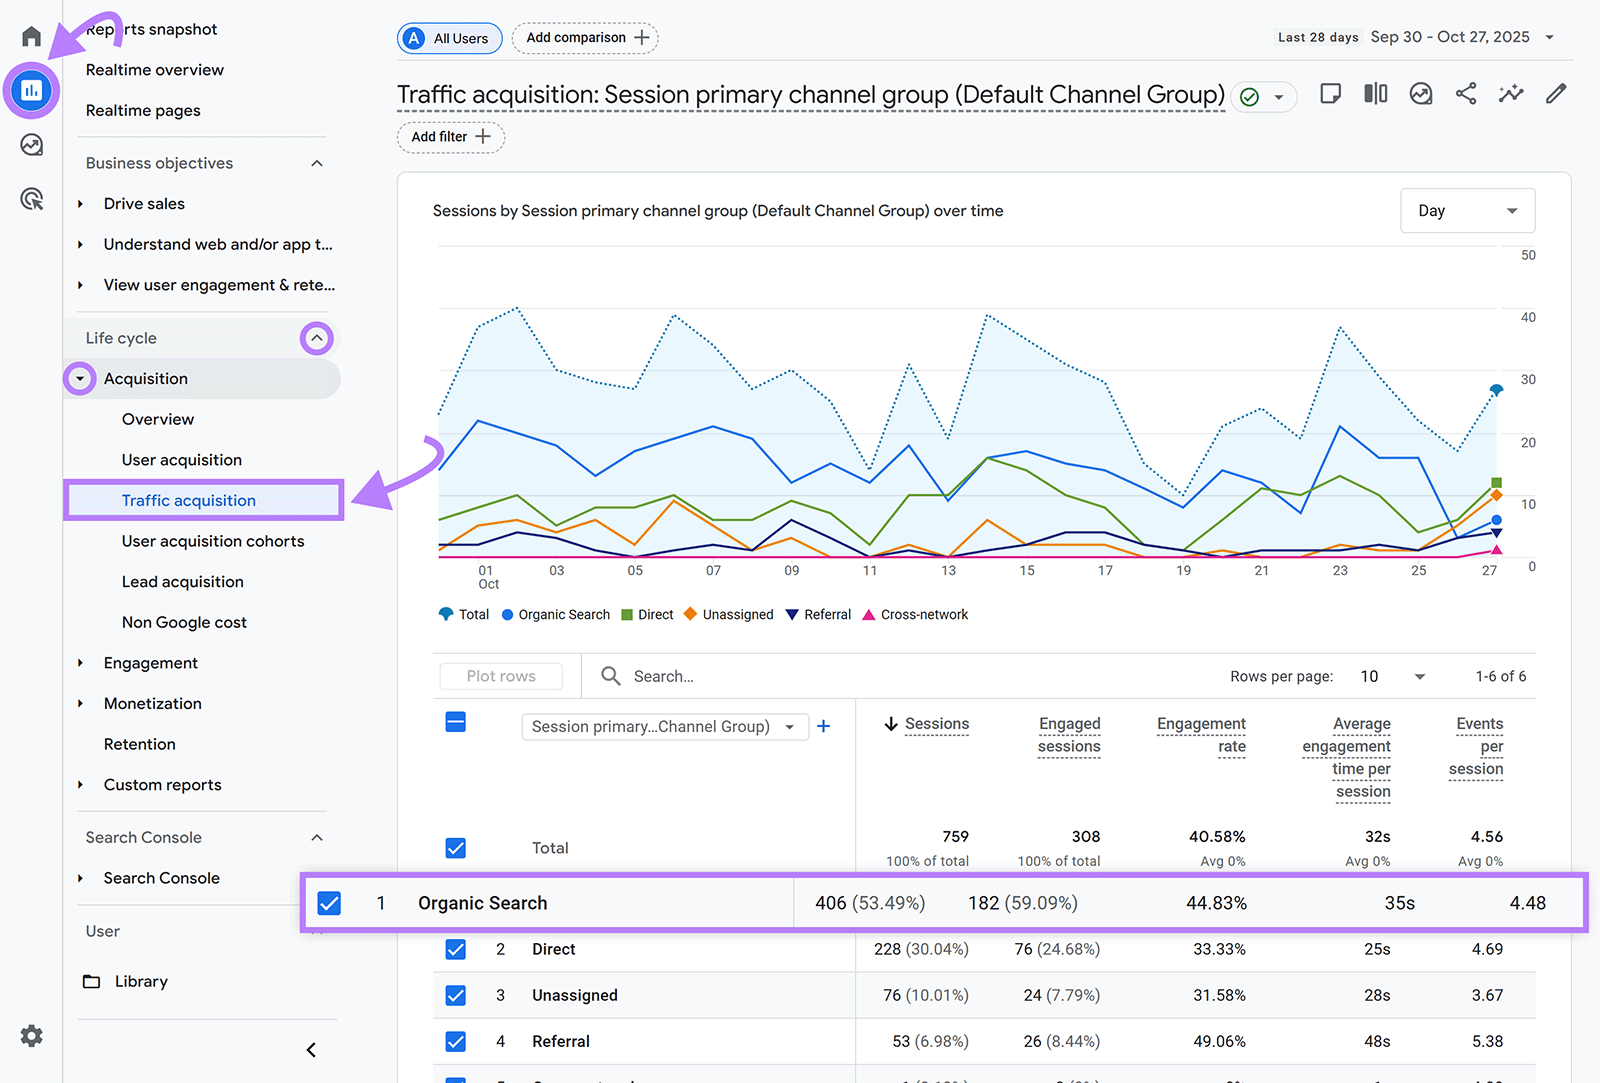The image size is (1600, 1083).
Task: Uncheck the Organic Search table row
Action: point(329,902)
